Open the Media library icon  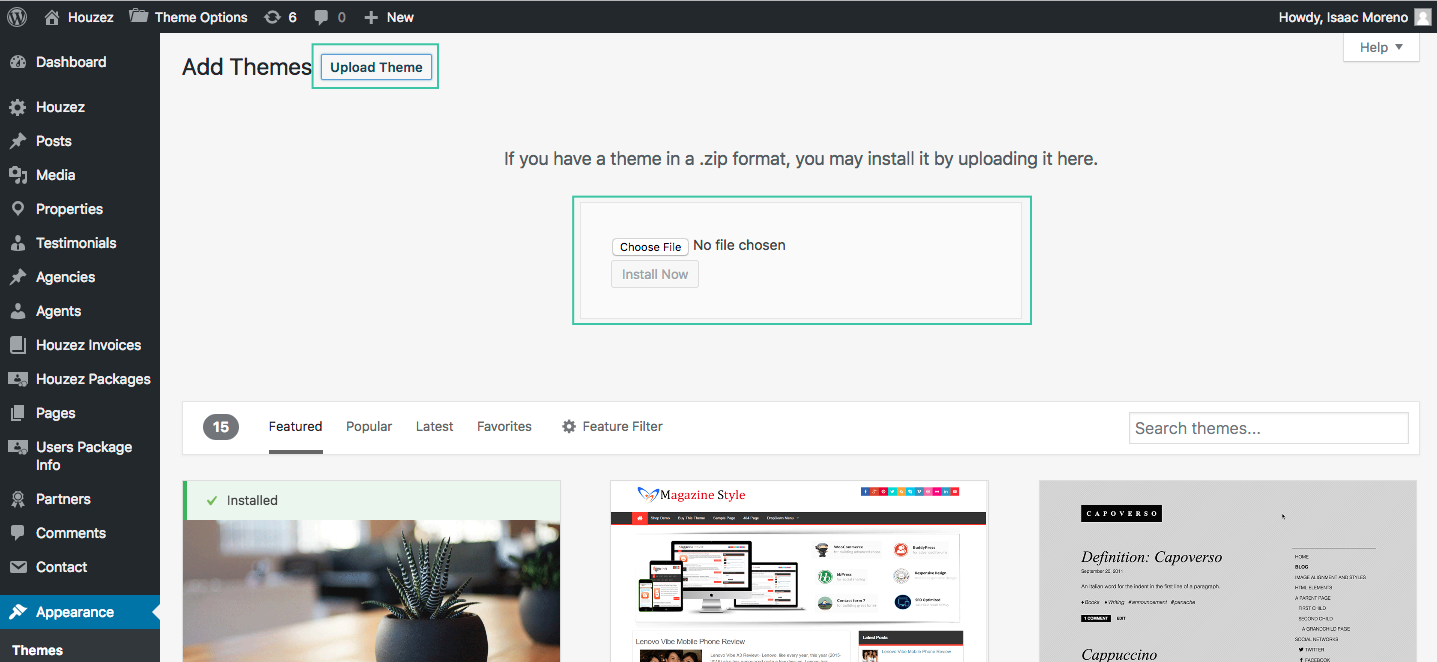tap(18, 175)
